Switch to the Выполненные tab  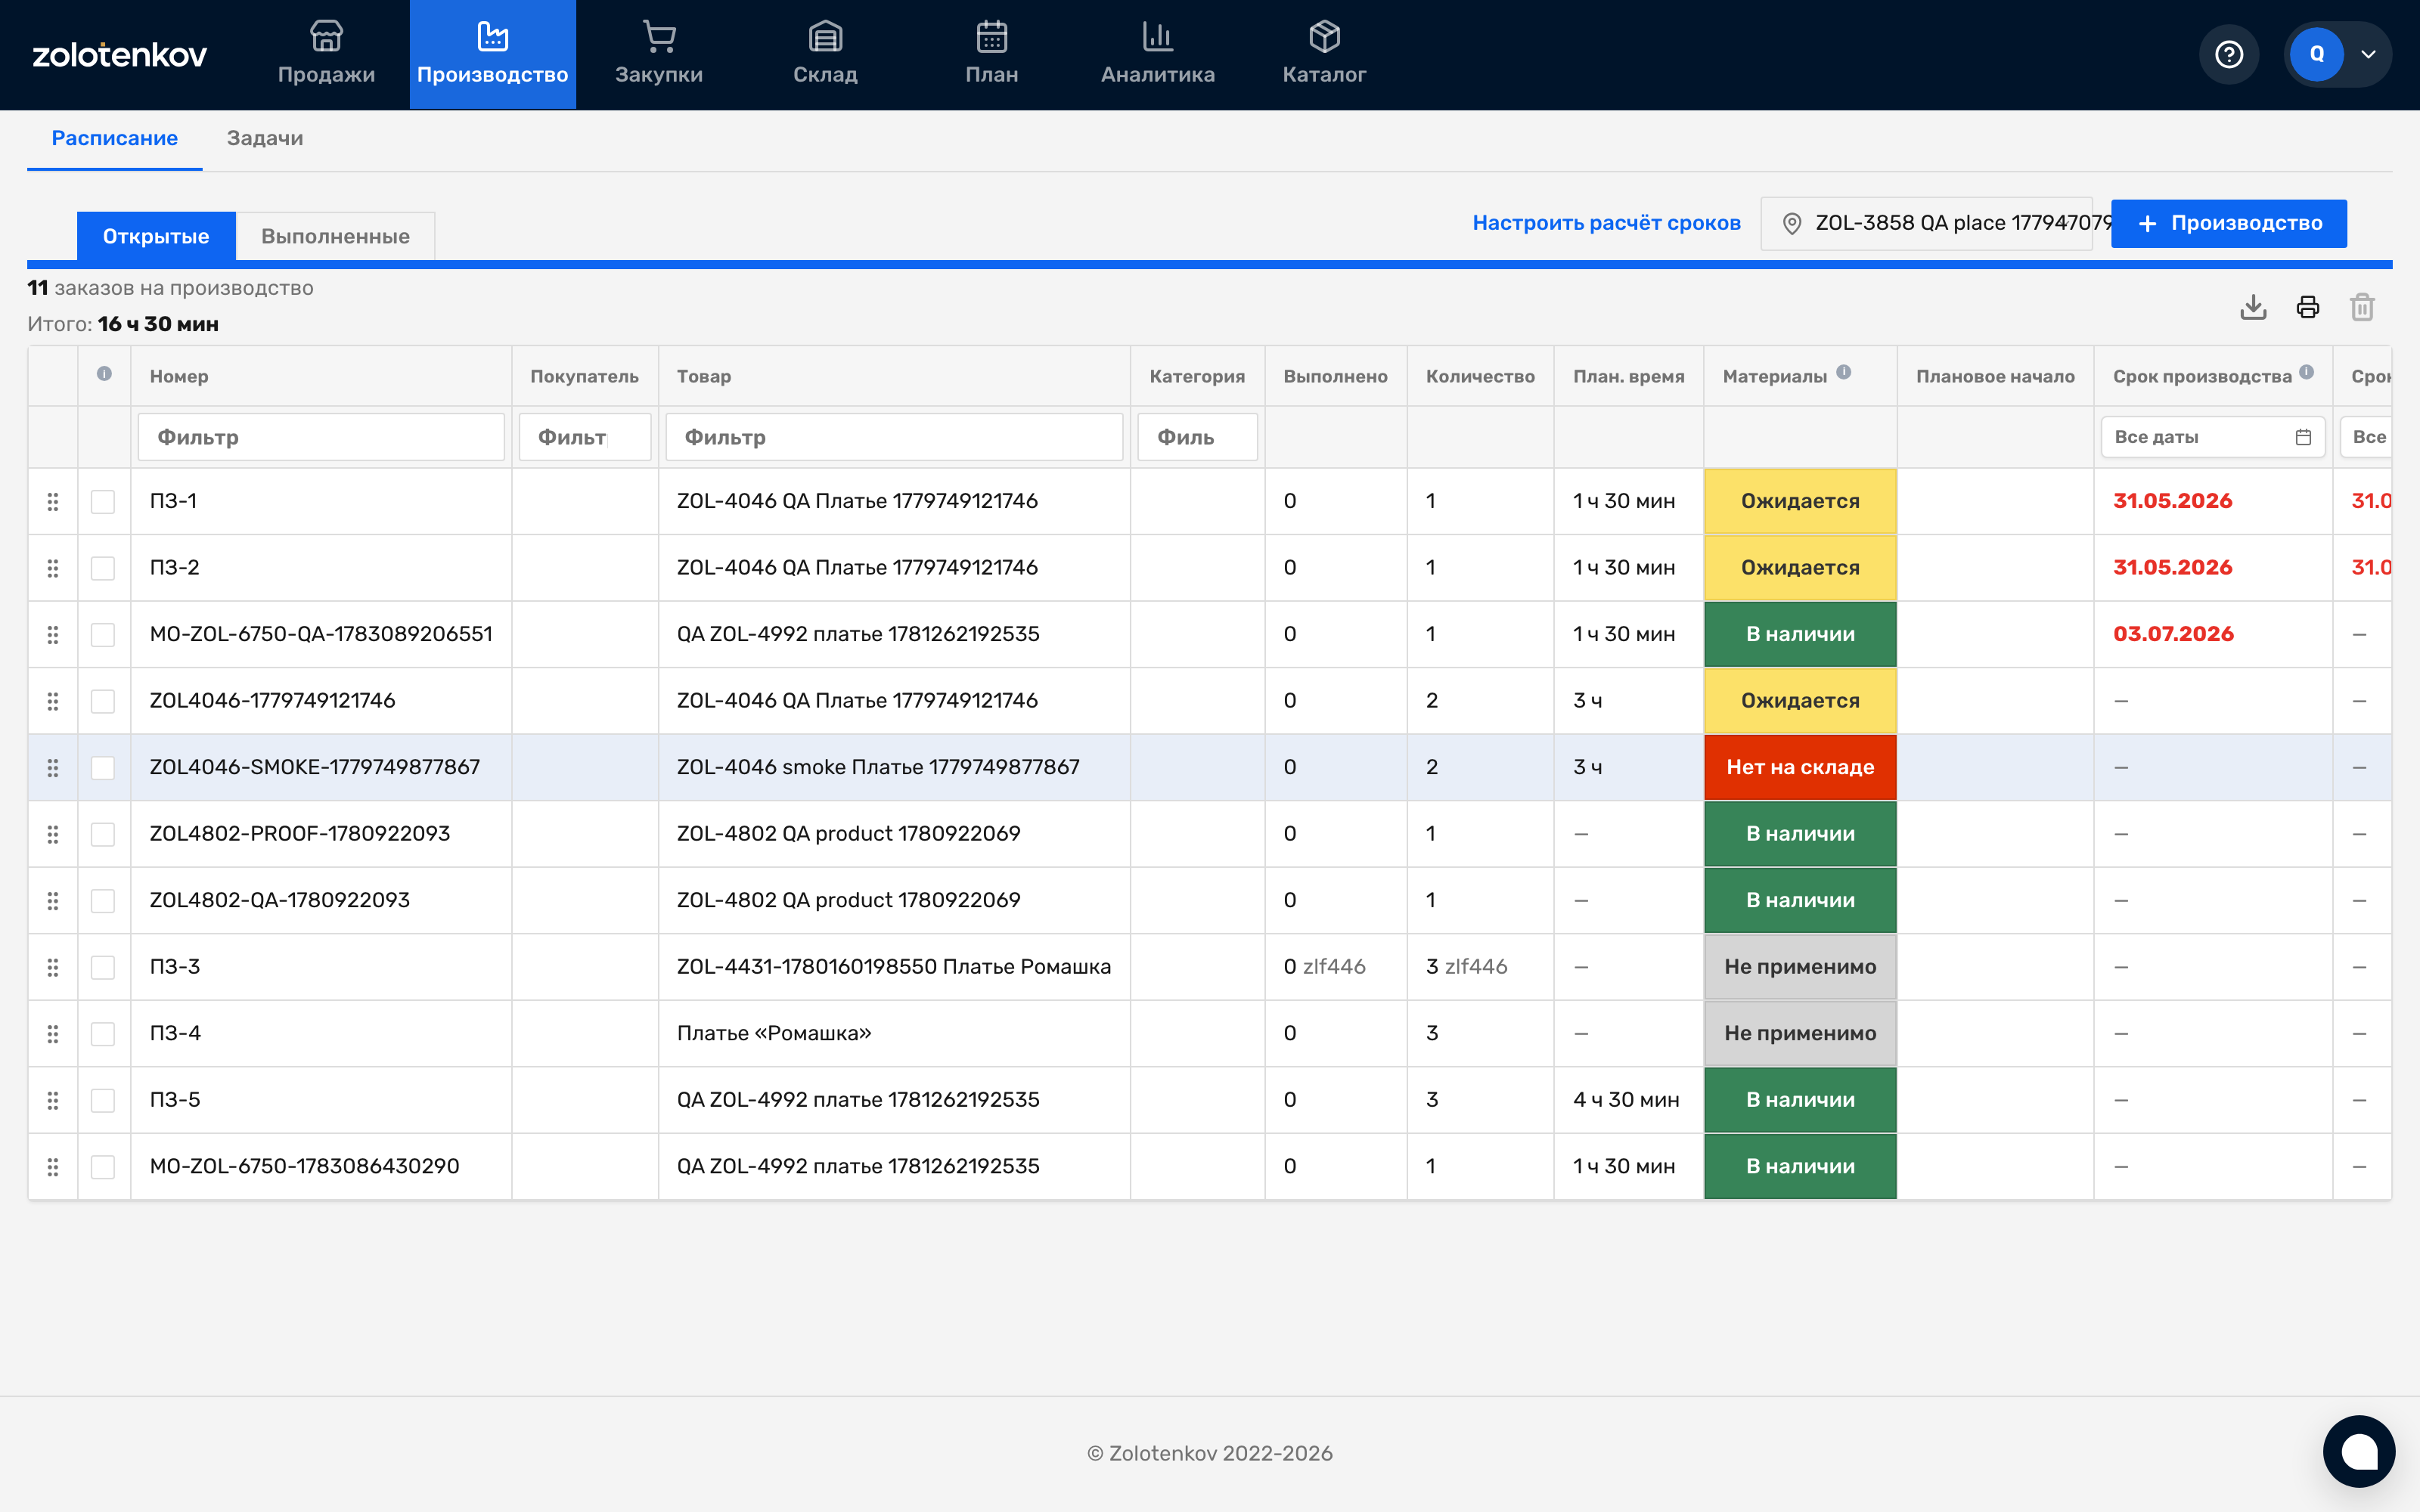(x=335, y=236)
